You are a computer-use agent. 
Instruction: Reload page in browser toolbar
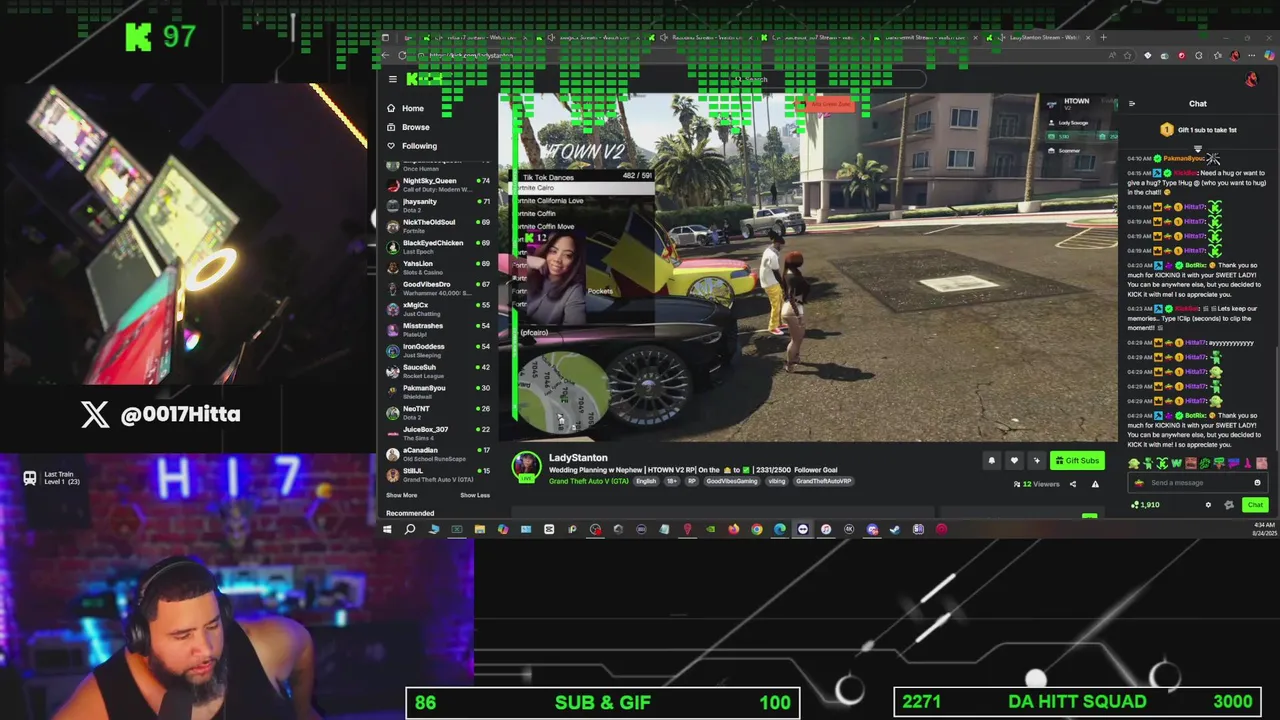(x=402, y=55)
